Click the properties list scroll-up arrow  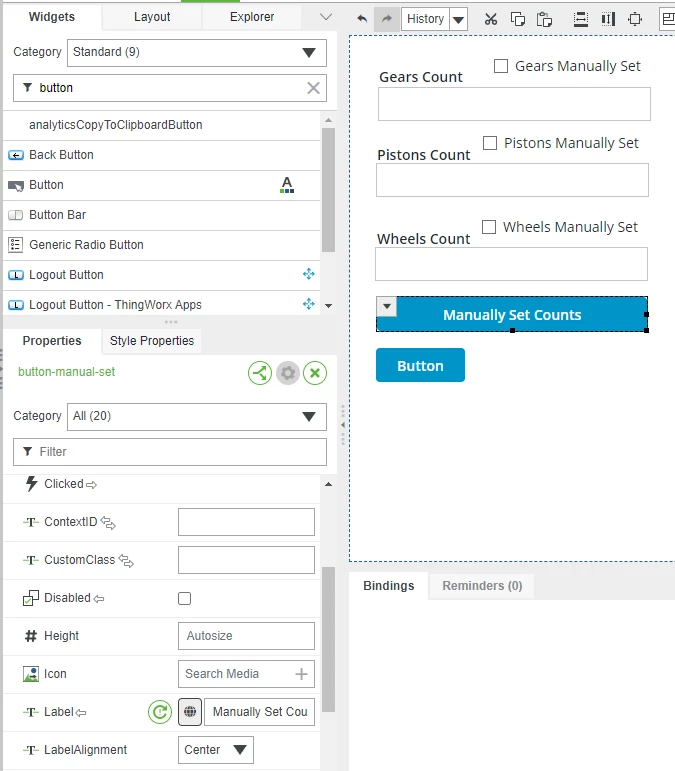pos(328,484)
